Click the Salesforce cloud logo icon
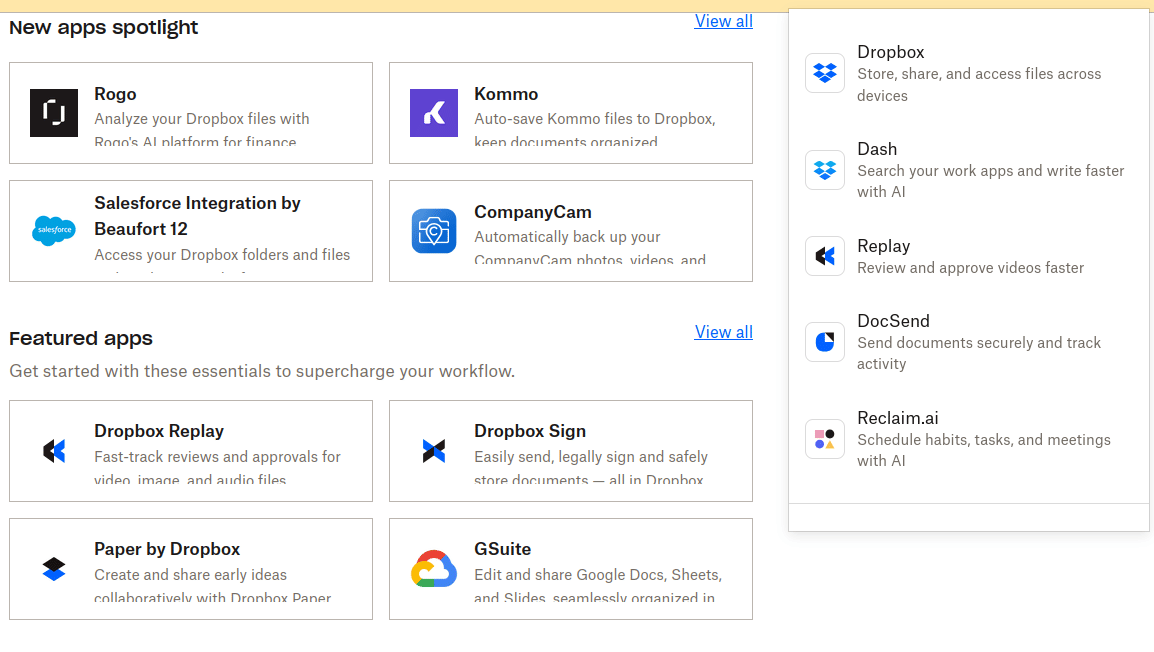Viewport: 1154px width, 652px height. pyautogui.click(x=54, y=230)
